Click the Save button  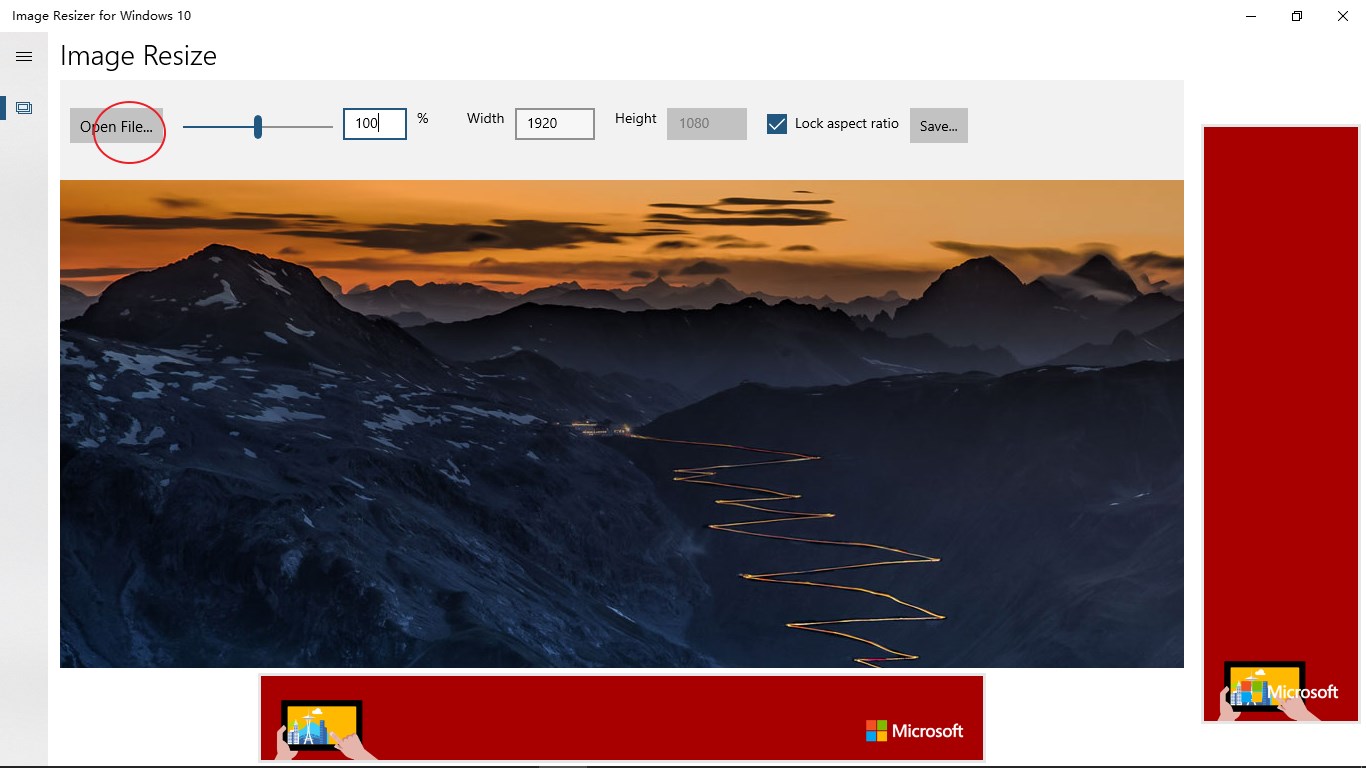tap(938, 125)
